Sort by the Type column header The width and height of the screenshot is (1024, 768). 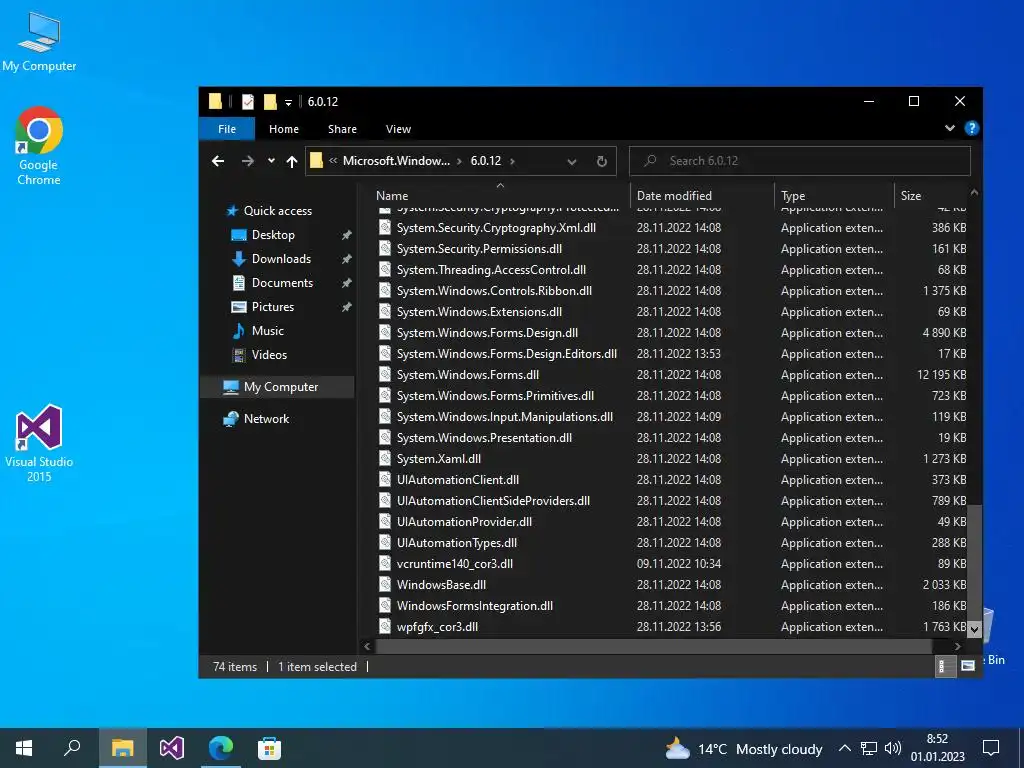pyautogui.click(x=835, y=195)
